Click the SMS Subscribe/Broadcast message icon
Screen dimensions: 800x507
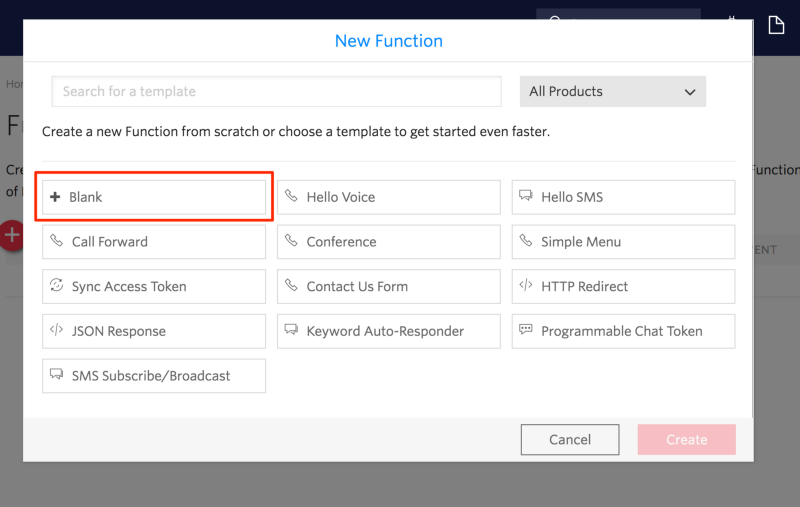coord(56,375)
